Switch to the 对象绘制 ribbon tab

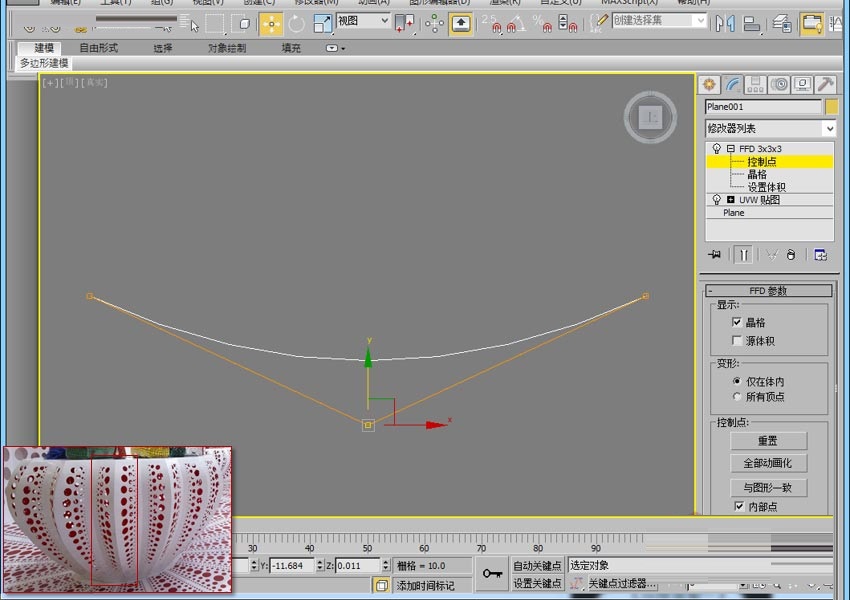click(x=227, y=48)
